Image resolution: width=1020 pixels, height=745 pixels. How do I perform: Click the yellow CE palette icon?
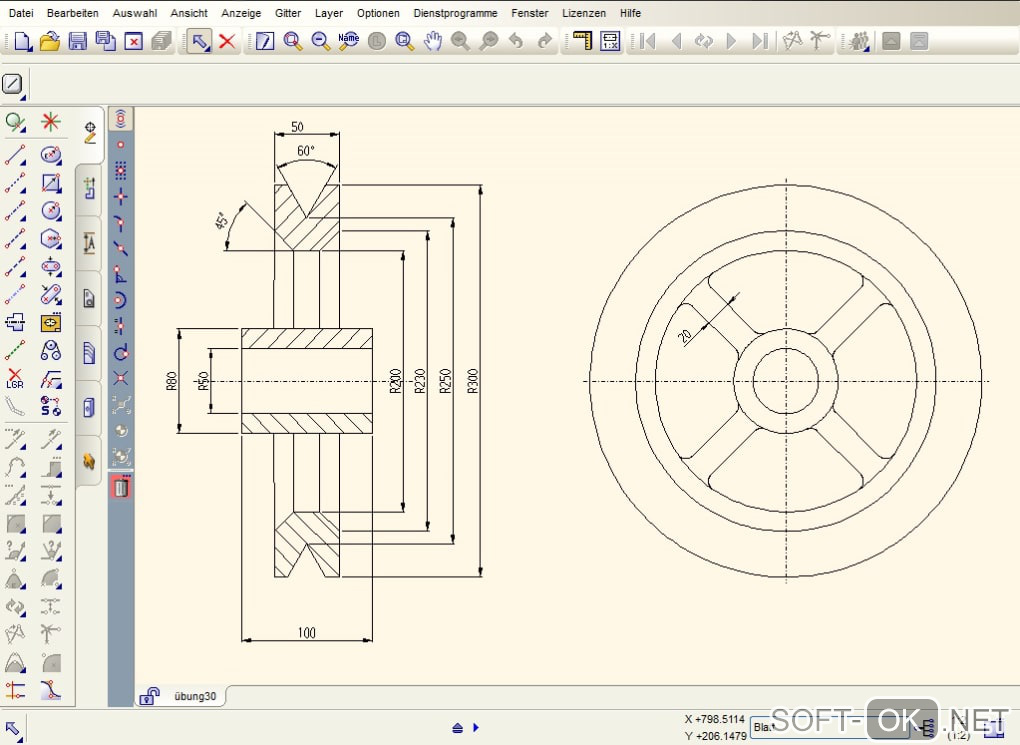(x=51, y=323)
